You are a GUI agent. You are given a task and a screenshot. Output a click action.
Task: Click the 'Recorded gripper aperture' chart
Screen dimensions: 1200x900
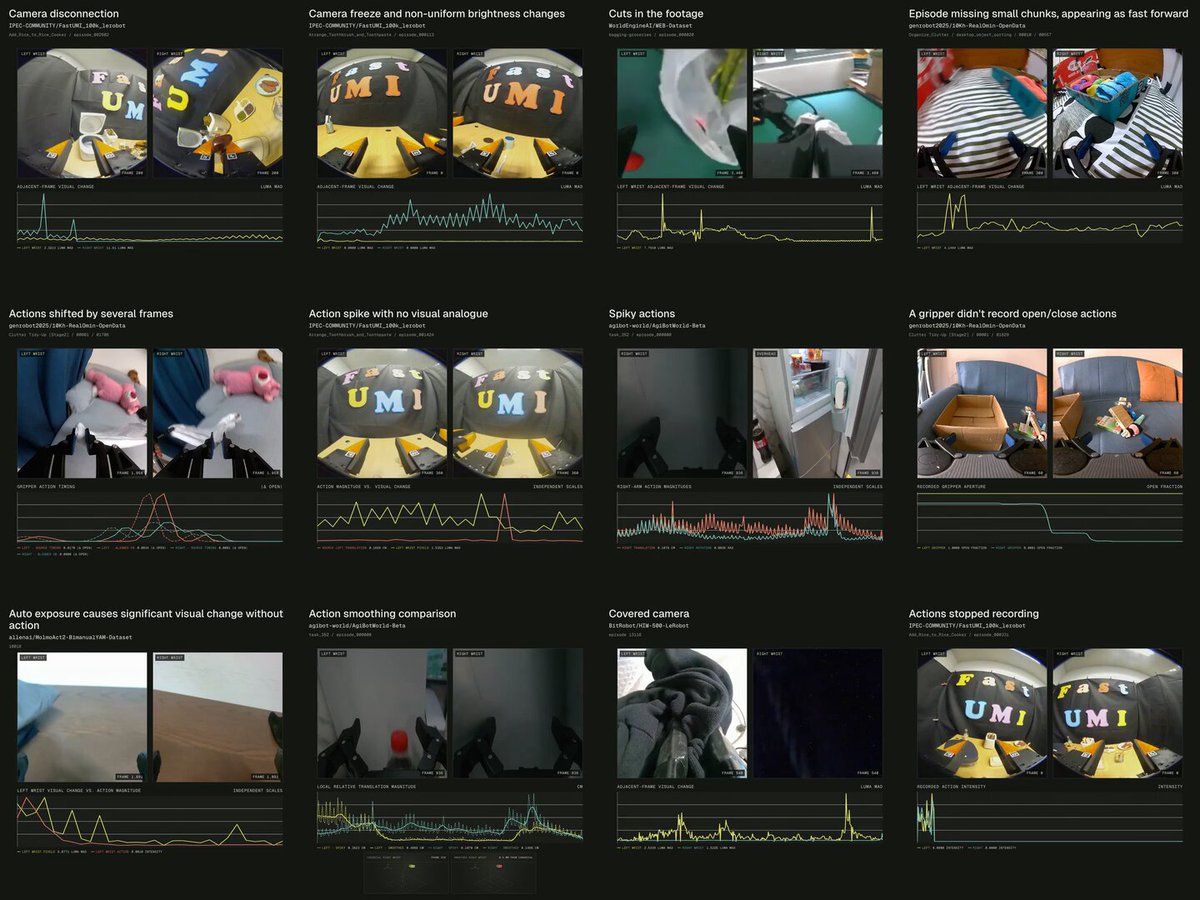pyautogui.click(x=1050, y=518)
